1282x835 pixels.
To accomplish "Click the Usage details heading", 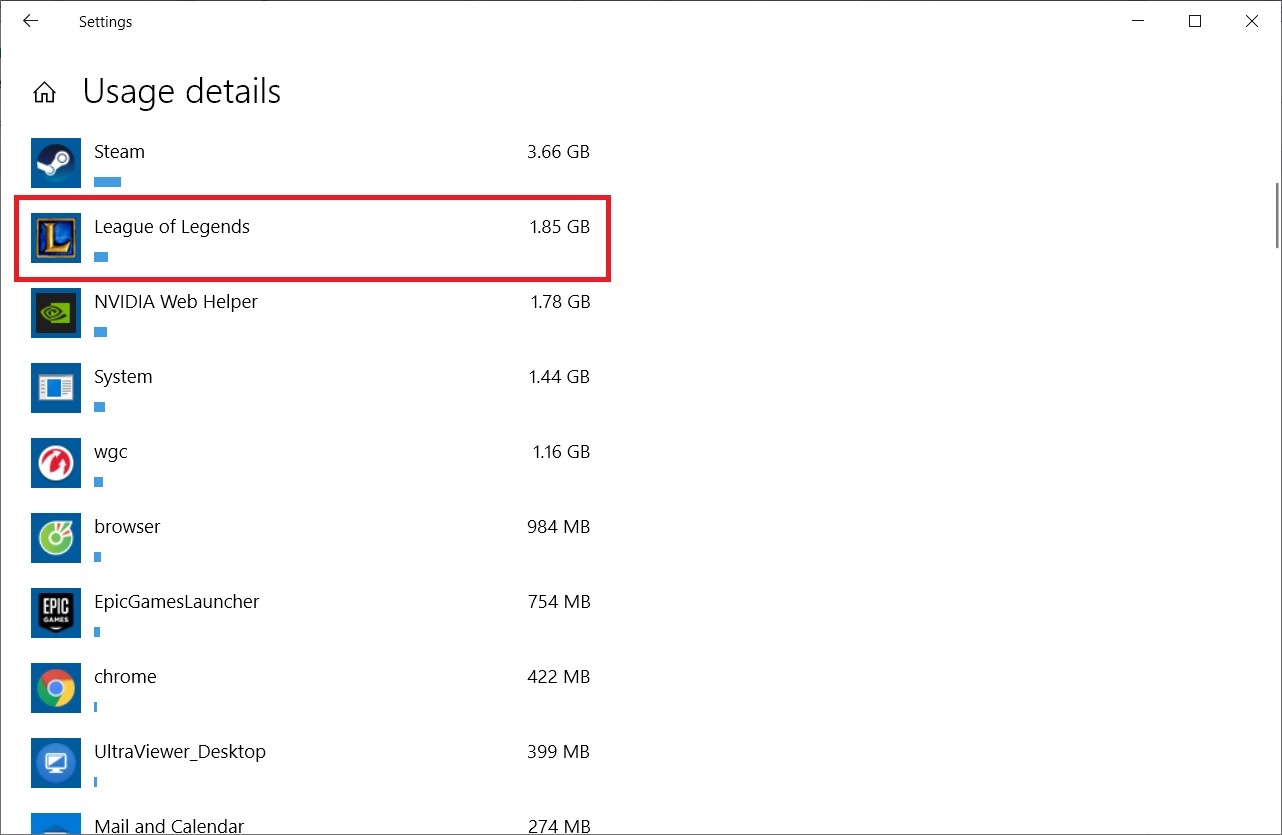I will pos(181,92).
